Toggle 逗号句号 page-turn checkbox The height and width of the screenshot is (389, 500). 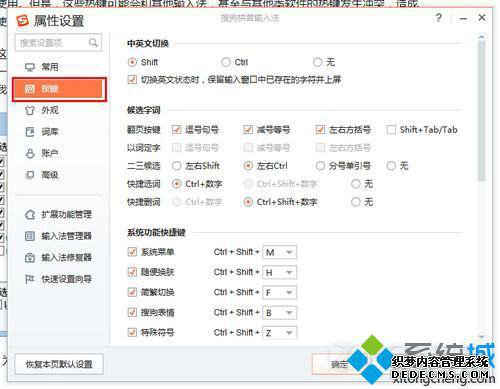pos(176,129)
